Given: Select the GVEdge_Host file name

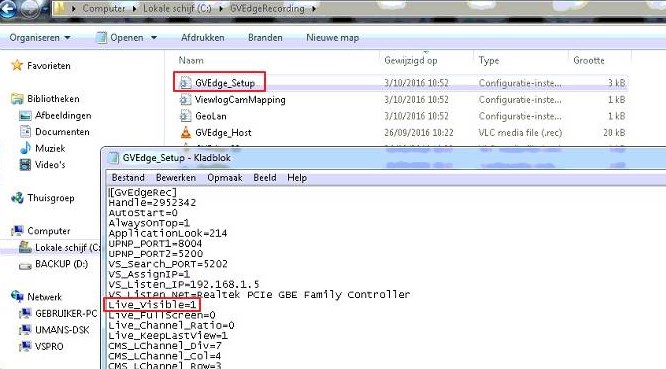Looking at the screenshot, I should coord(223,132).
